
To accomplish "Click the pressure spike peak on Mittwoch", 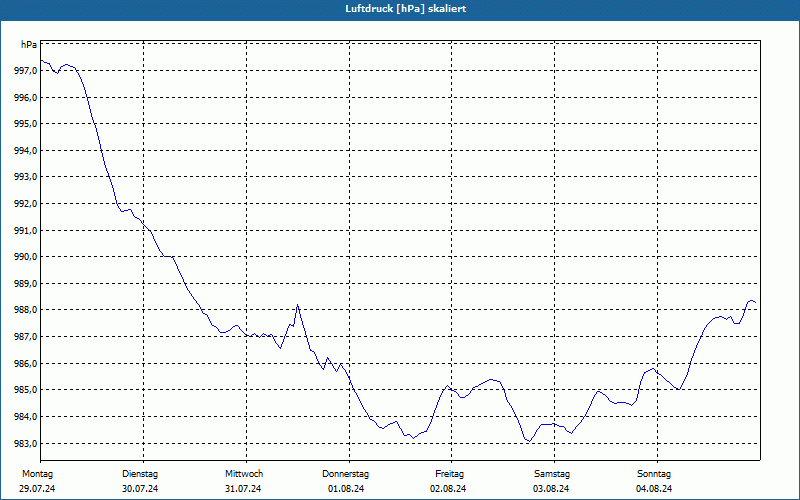I will 297,305.
